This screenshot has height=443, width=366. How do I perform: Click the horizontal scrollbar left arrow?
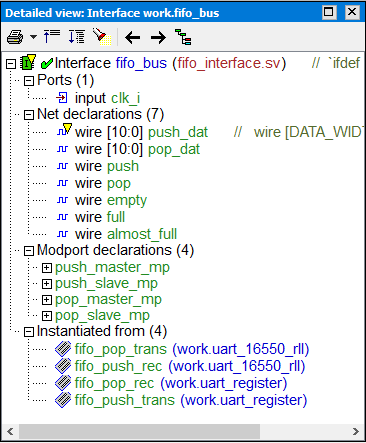[10, 431]
